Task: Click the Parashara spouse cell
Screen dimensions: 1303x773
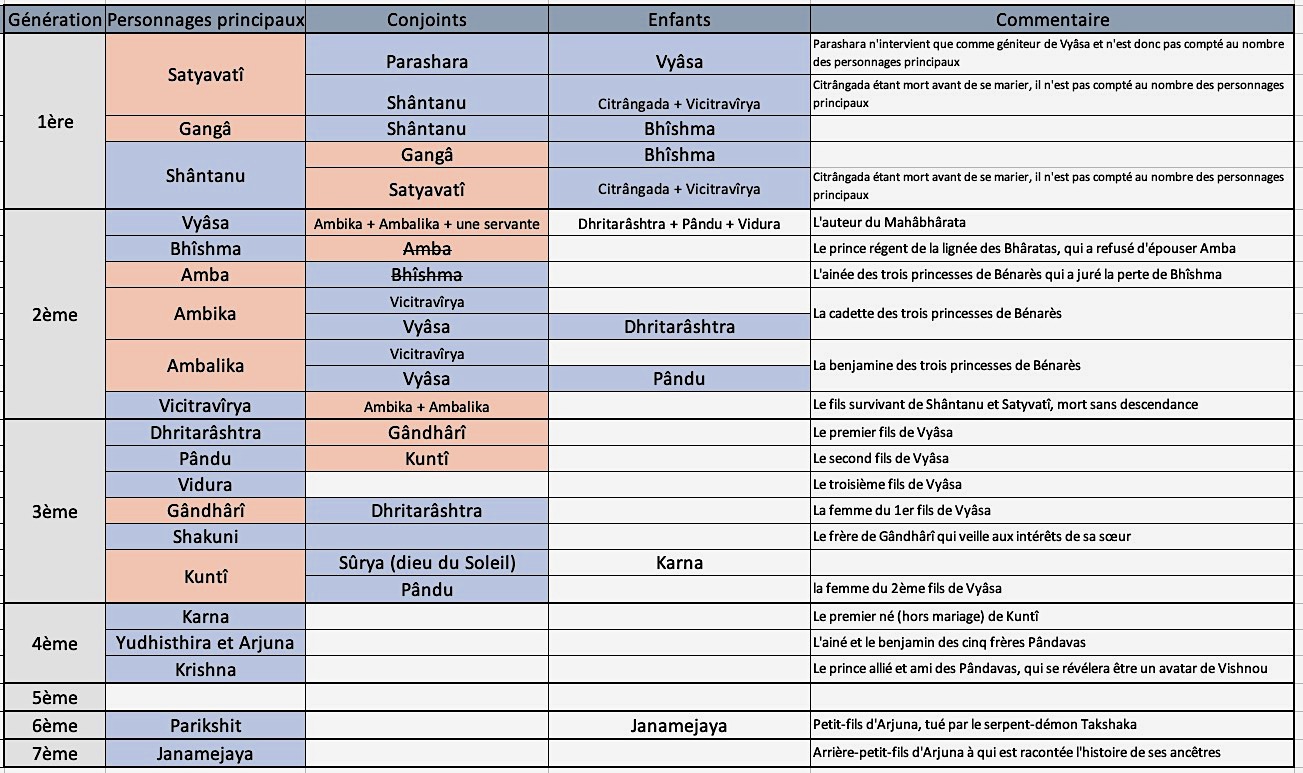Action: coord(427,61)
